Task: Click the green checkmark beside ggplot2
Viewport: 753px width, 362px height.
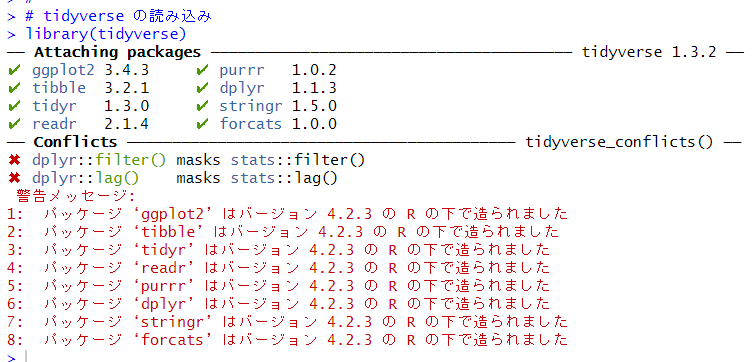Action: coord(14,71)
